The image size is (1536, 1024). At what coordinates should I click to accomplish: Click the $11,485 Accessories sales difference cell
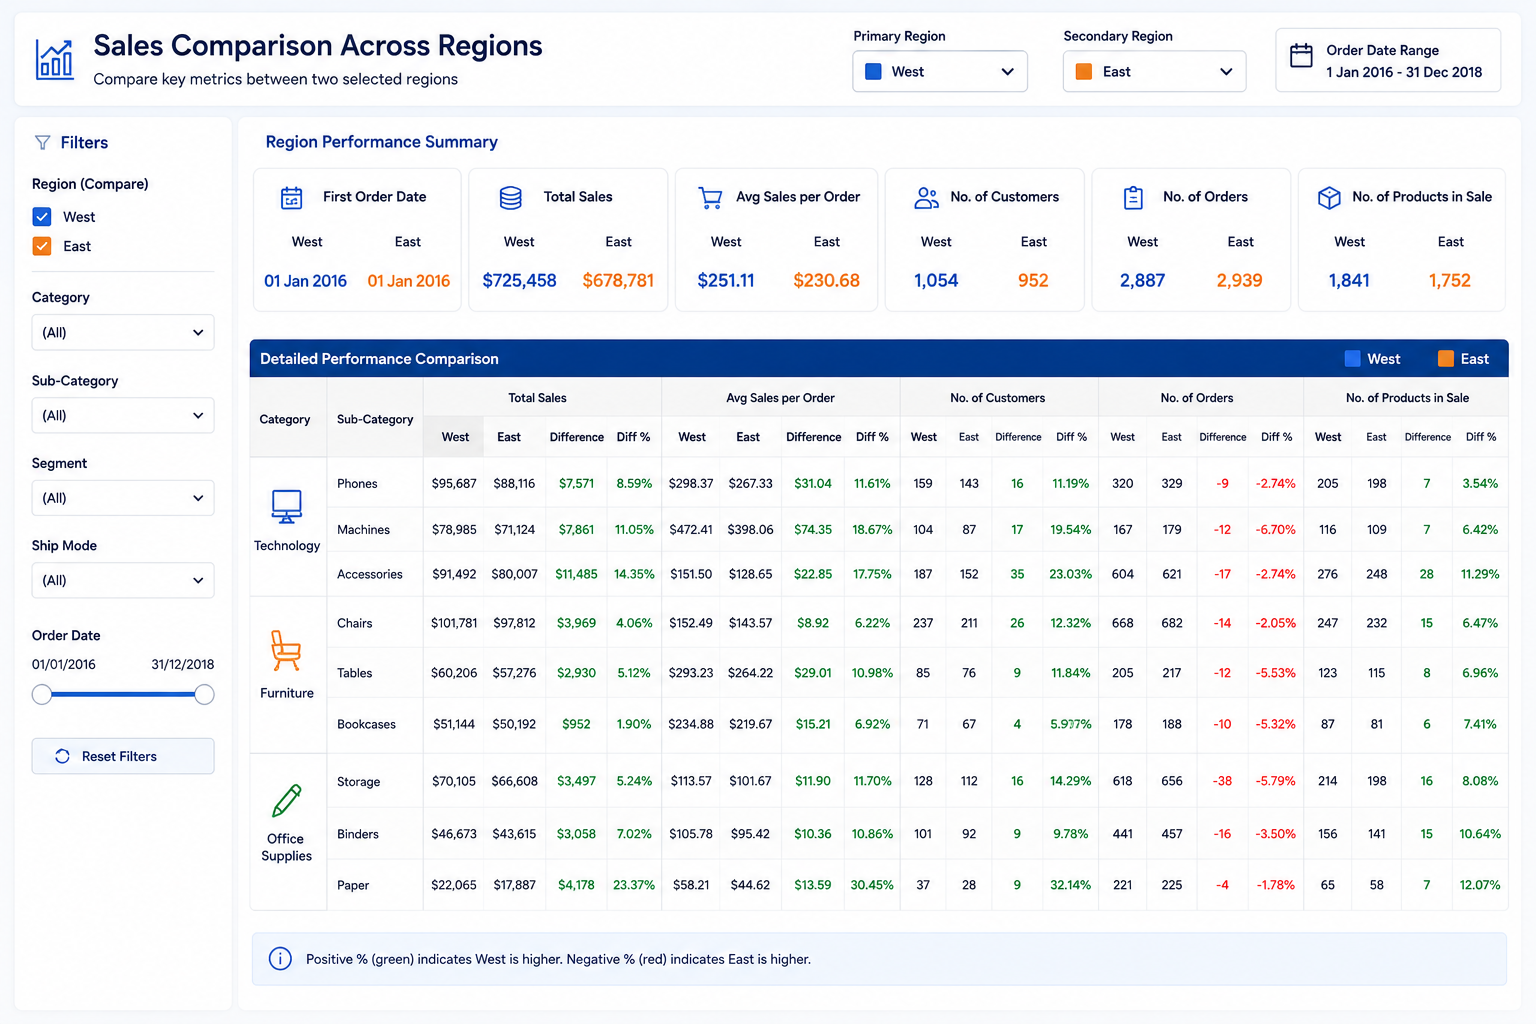[x=576, y=574]
